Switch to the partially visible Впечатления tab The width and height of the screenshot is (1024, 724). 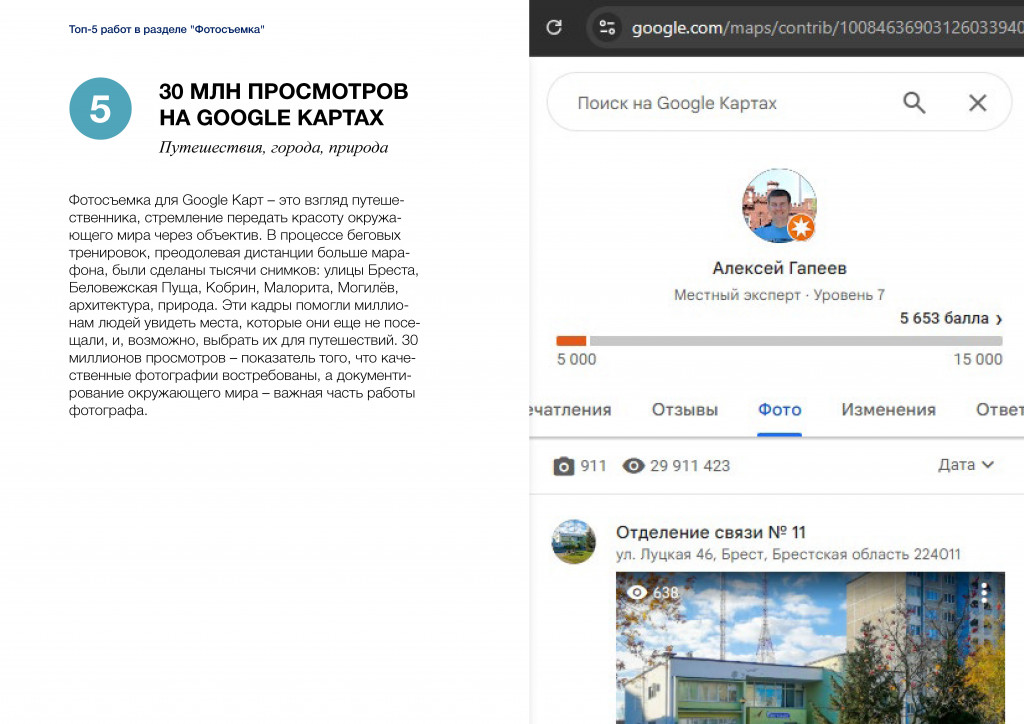pos(570,410)
